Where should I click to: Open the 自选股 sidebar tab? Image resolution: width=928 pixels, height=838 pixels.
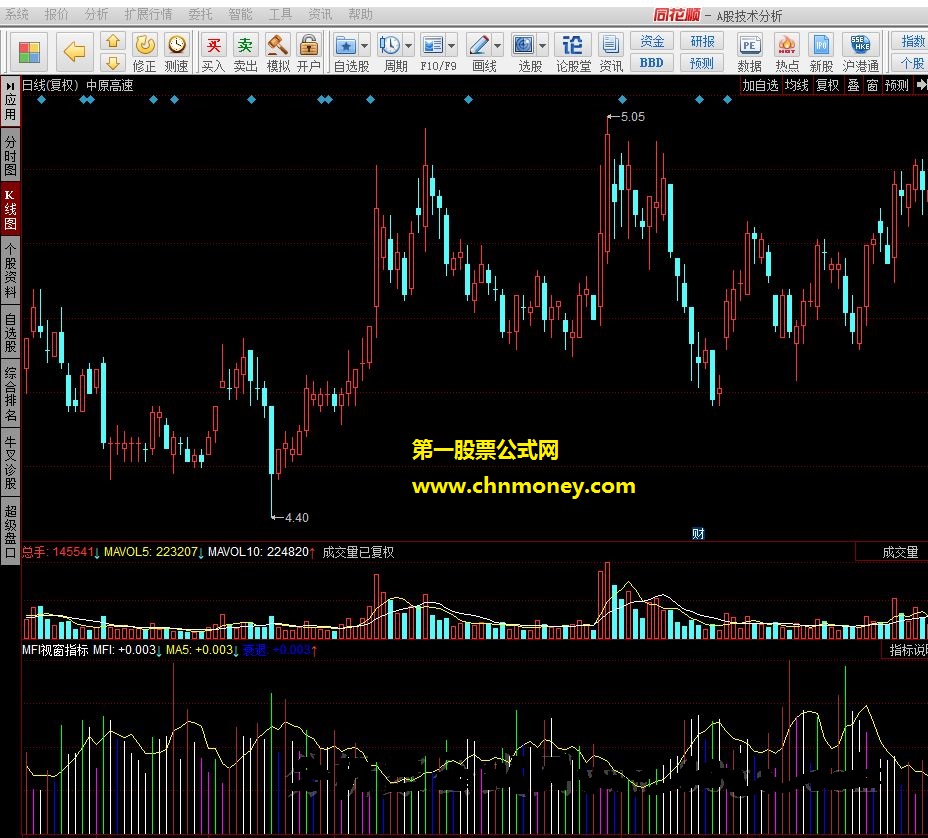point(10,333)
